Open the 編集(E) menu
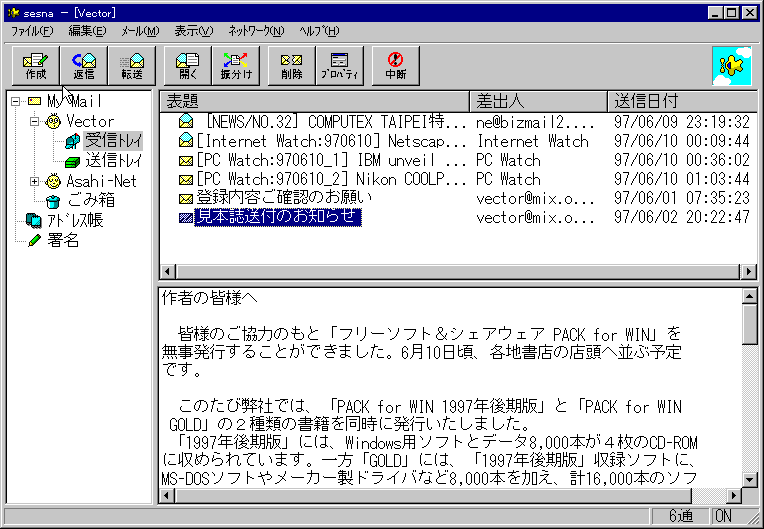This screenshot has height=529, width=764. click(87, 31)
